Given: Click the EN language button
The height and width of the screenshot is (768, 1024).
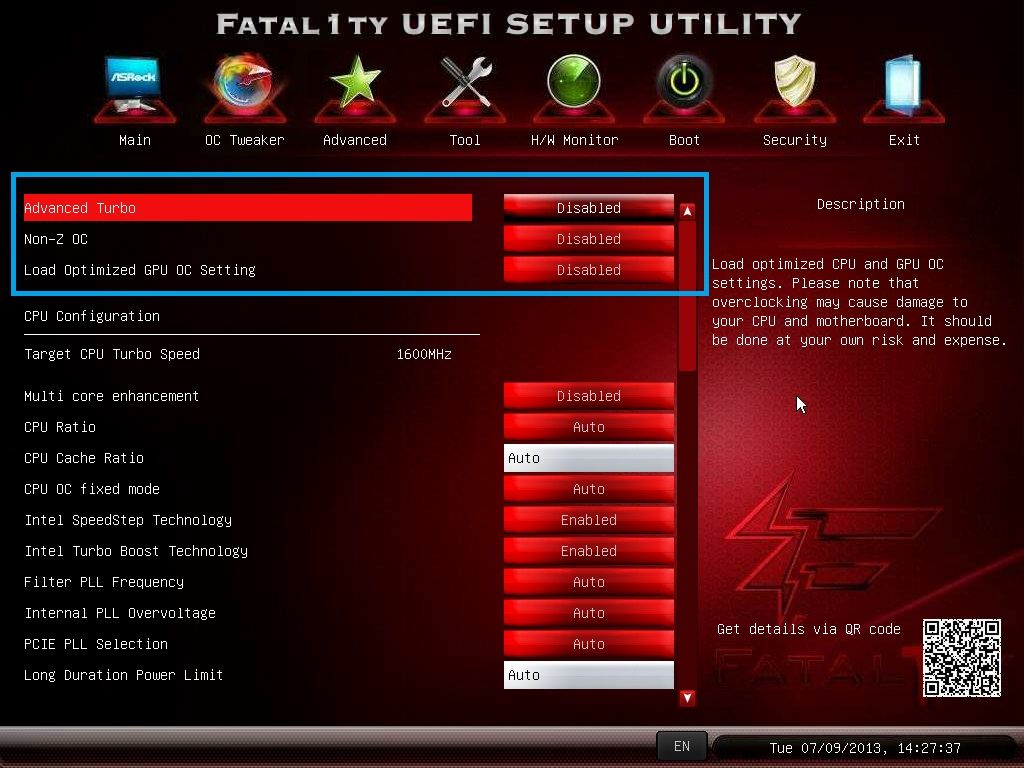Looking at the screenshot, I should (681, 746).
